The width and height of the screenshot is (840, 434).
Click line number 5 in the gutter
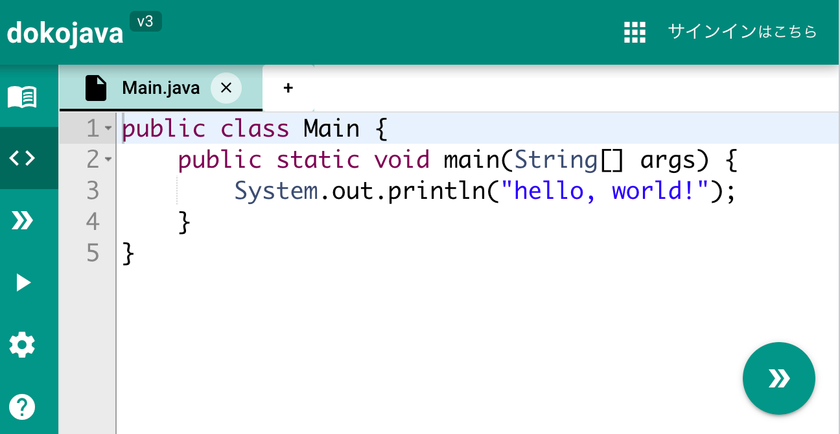(x=92, y=253)
